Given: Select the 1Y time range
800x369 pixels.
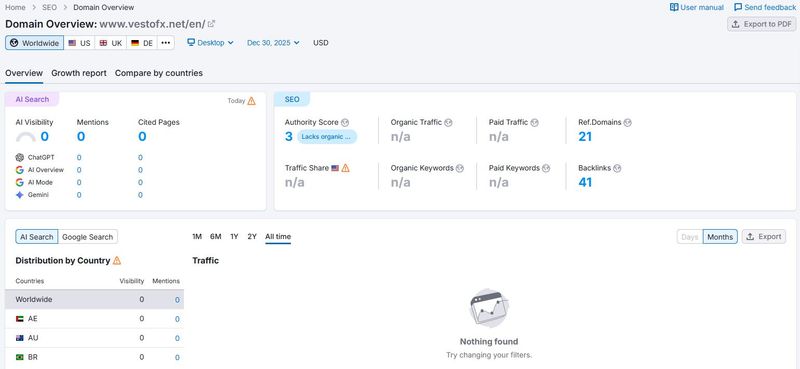Looking at the screenshot, I should pyautogui.click(x=234, y=236).
